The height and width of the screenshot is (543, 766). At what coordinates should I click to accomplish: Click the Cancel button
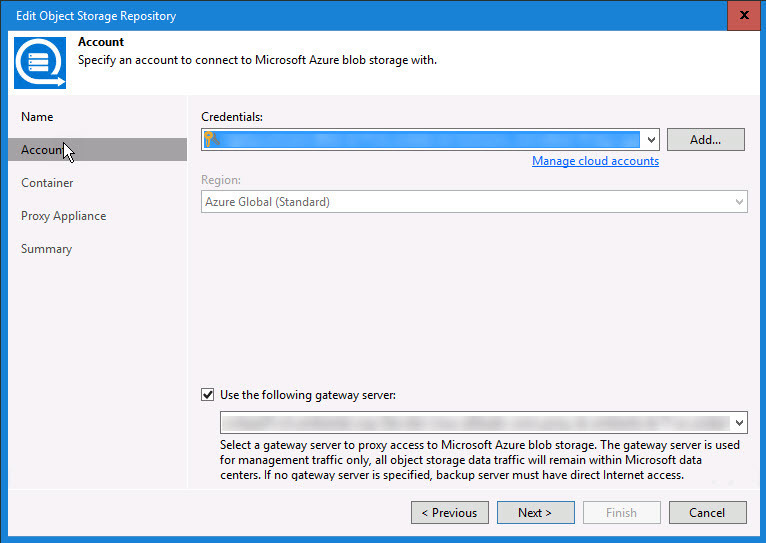(x=707, y=513)
